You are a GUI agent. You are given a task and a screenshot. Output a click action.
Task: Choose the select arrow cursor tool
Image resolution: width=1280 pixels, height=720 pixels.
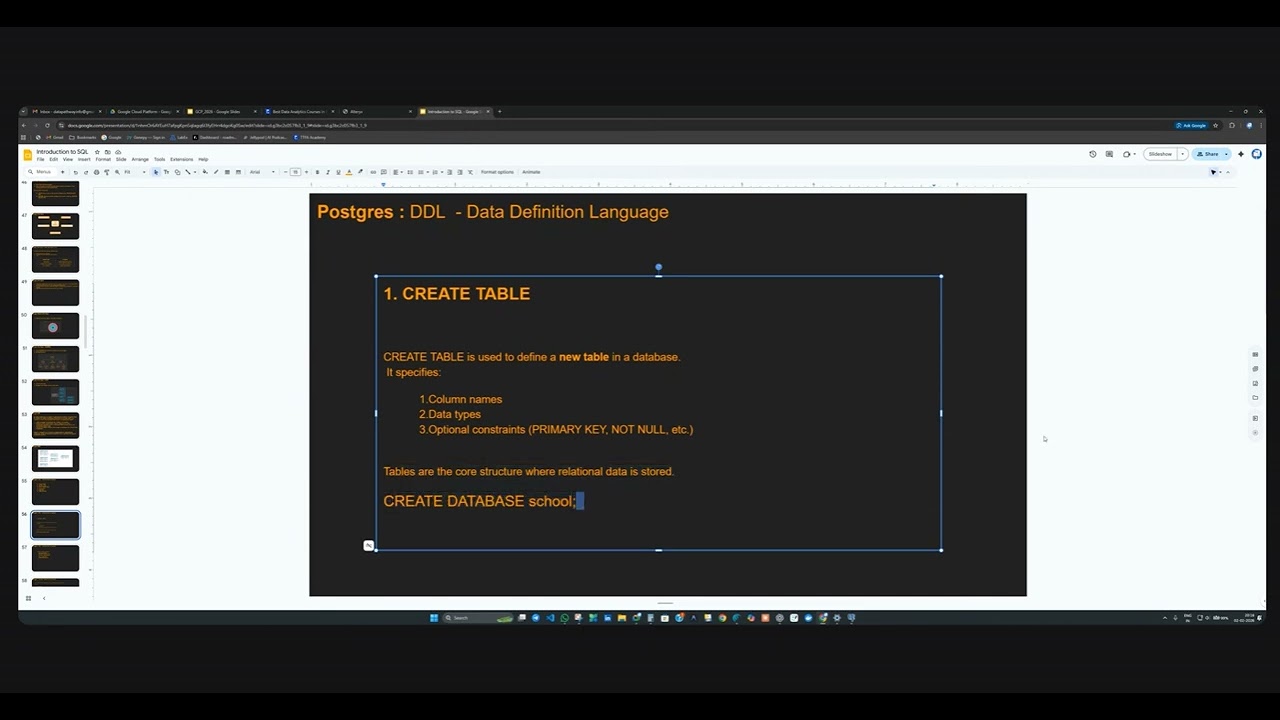pyautogui.click(x=156, y=172)
